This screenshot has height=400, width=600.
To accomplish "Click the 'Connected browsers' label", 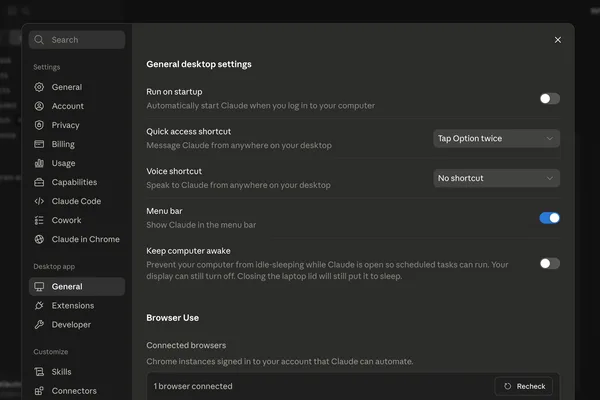I will [186, 345].
